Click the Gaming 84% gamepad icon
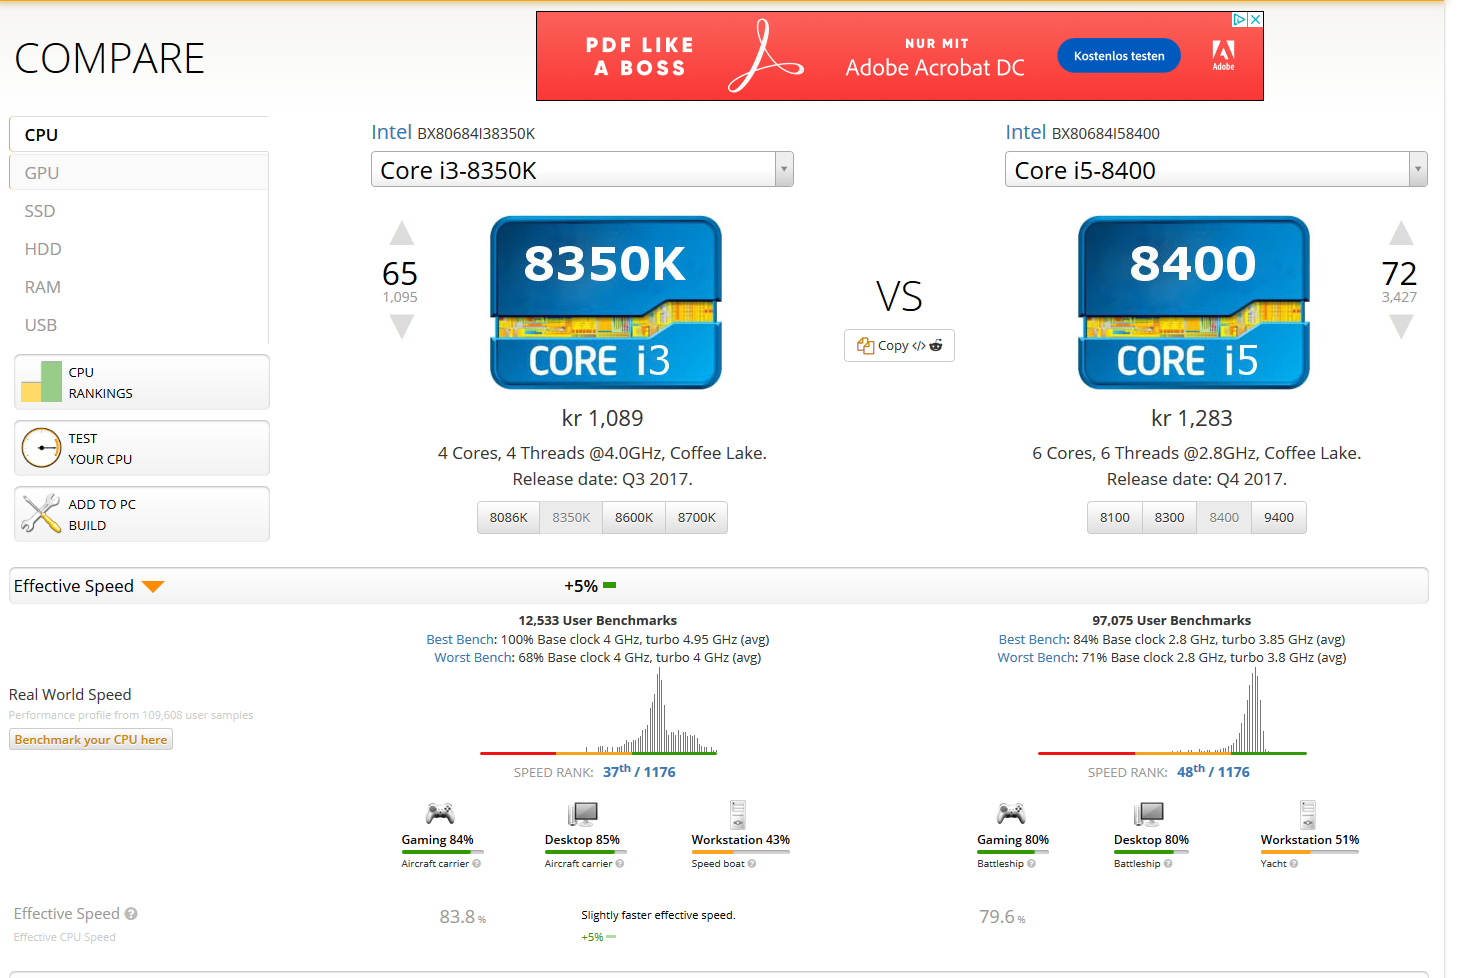The width and height of the screenshot is (1471, 978). click(440, 813)
